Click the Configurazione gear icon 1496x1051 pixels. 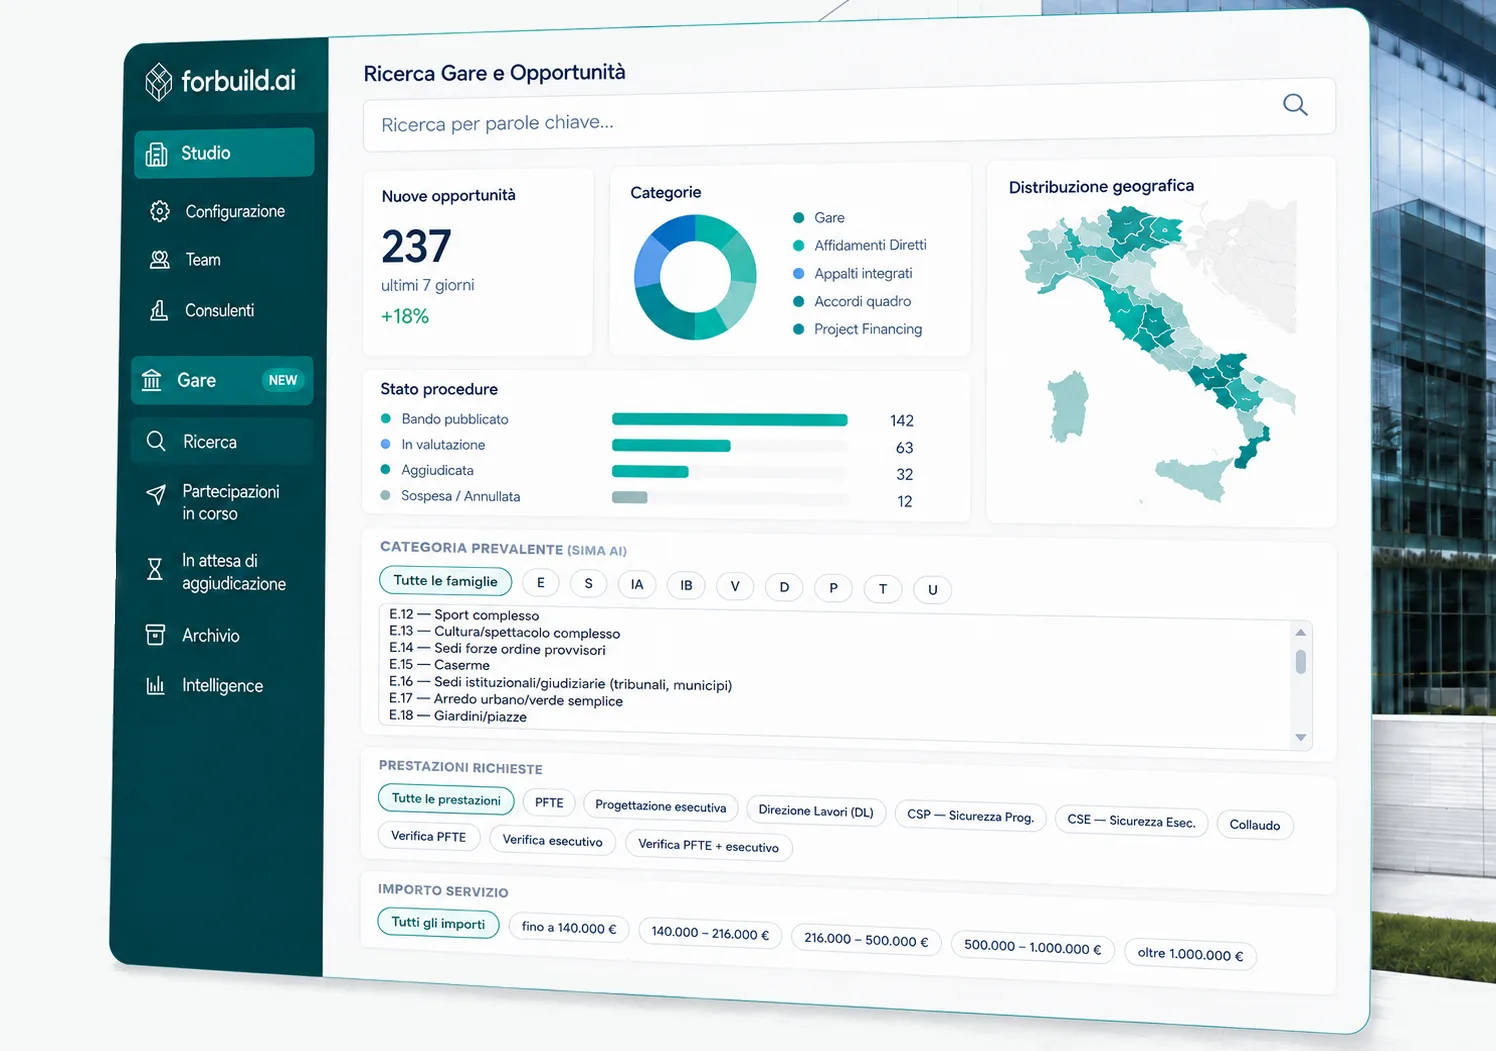click(160, 211)
